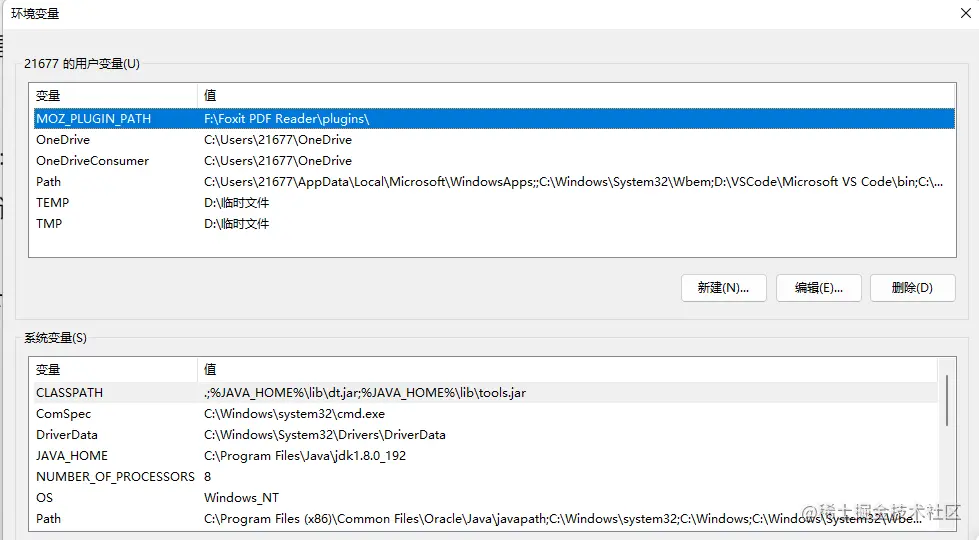Image resolution: width=979 pixels, height=540 pixels.
Task: Select the OneDriveConsumer user variable
Action: [92, 161]
